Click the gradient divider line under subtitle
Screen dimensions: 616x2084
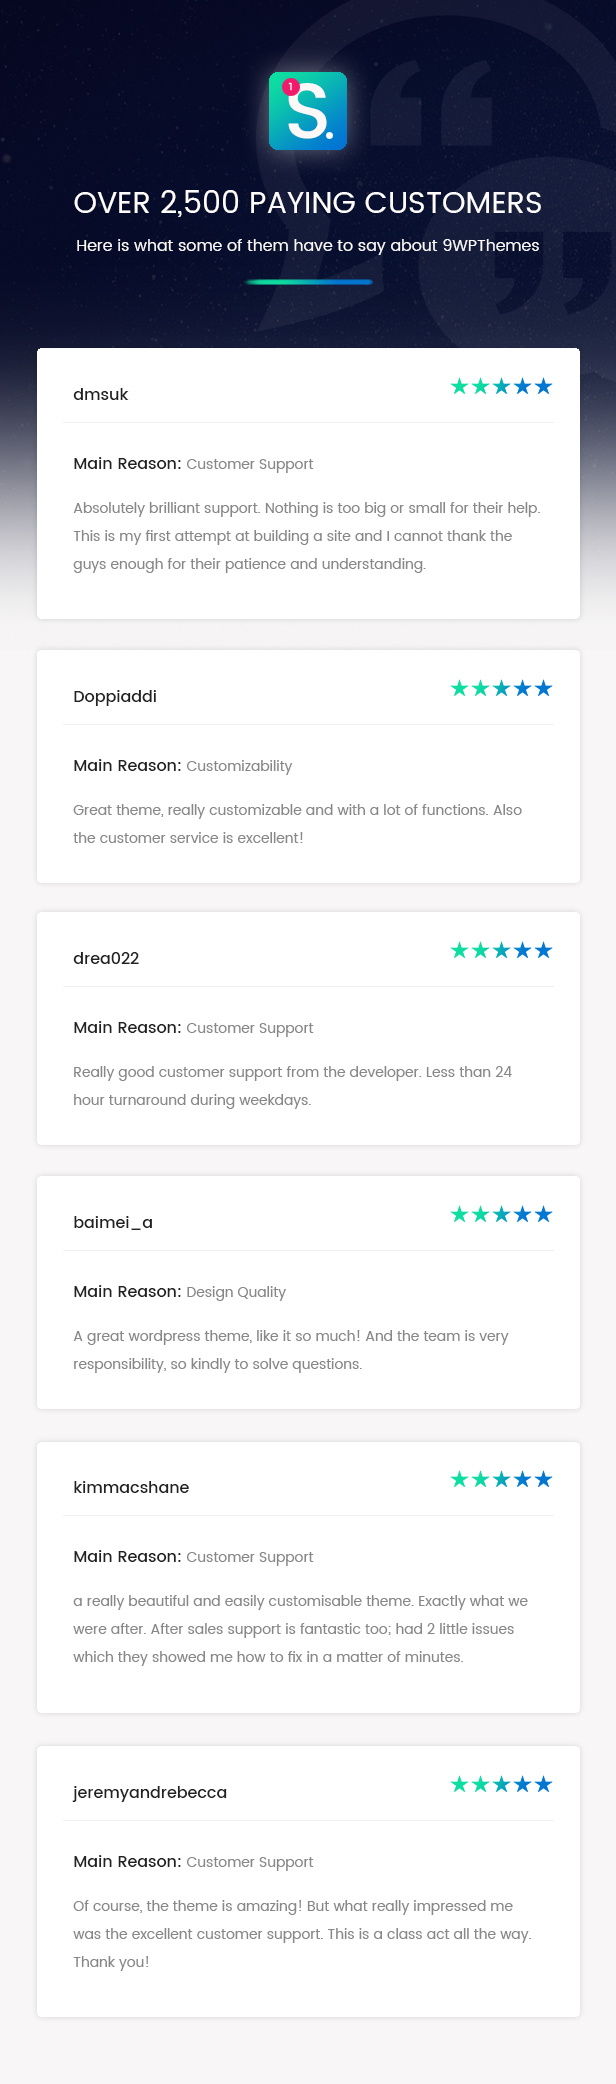point(308,282)
